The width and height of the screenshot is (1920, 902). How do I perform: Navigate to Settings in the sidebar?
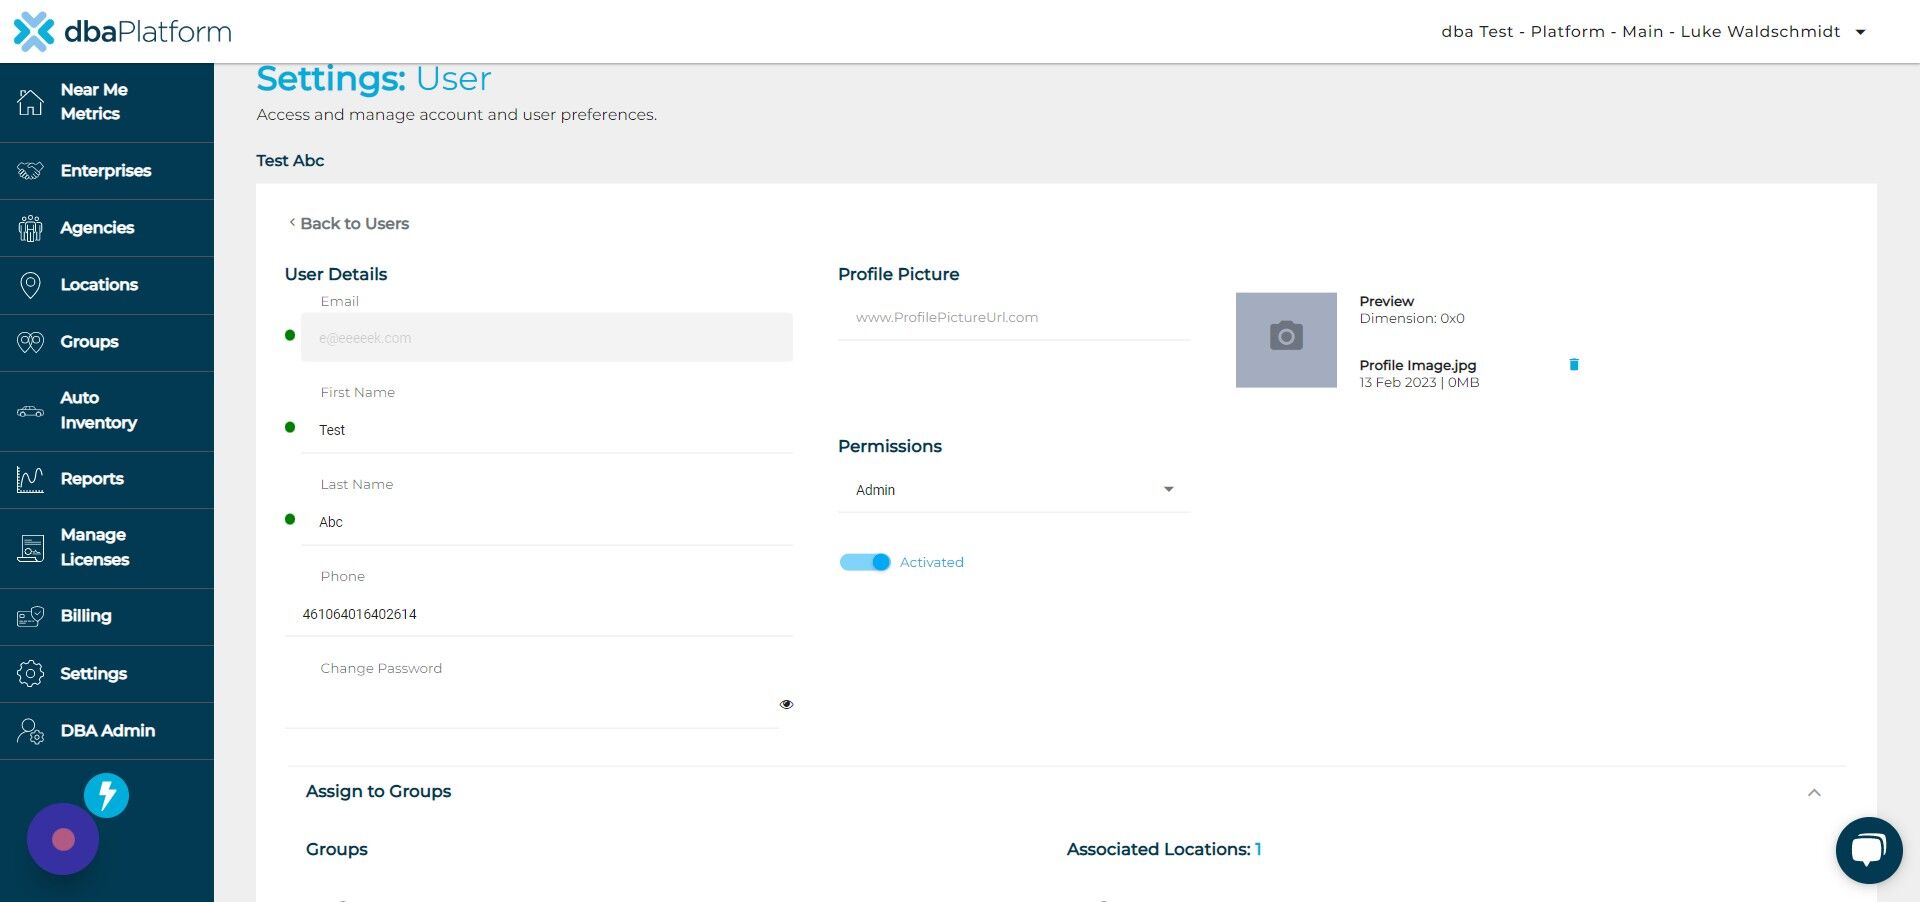(30, 674)
